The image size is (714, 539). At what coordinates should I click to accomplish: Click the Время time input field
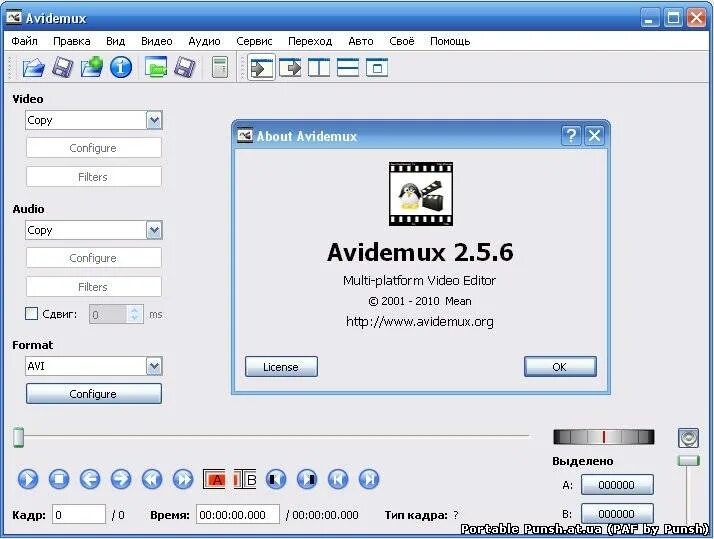point(238,514)
